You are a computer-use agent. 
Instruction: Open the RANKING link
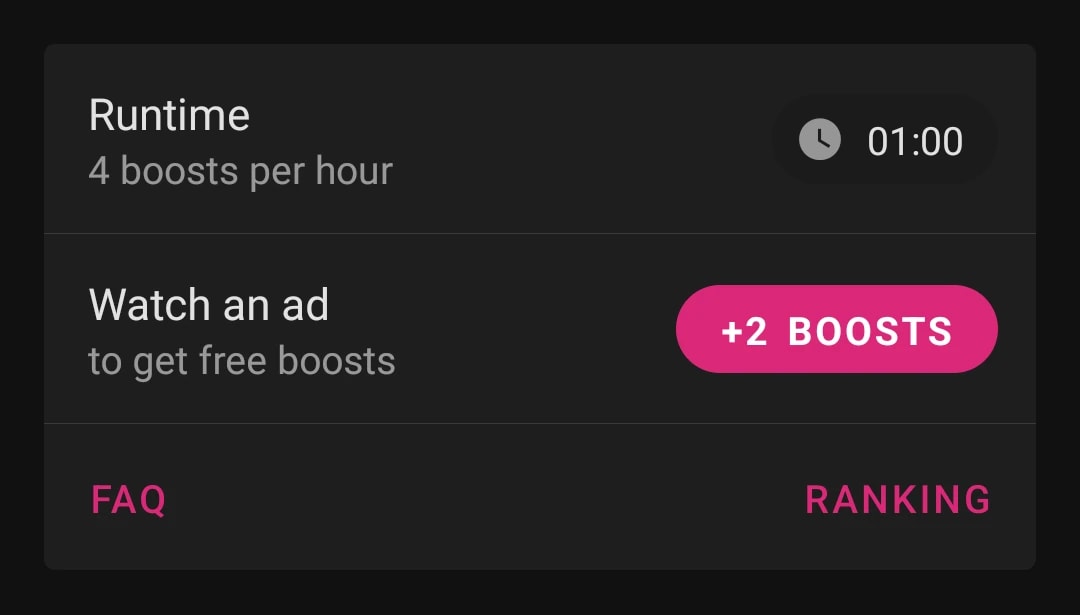coord(897,499)
